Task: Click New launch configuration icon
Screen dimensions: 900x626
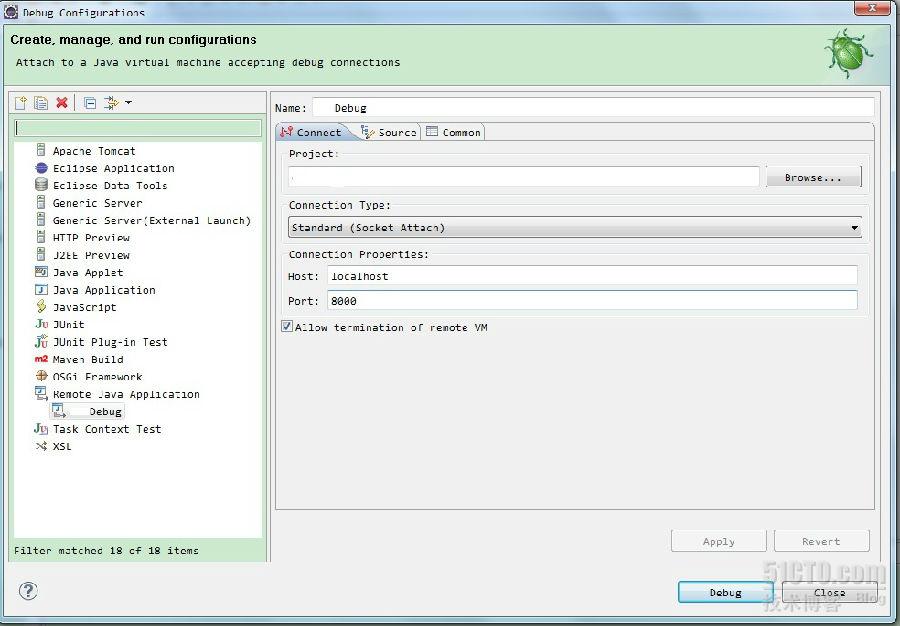Action: click(x=21, y=103)
